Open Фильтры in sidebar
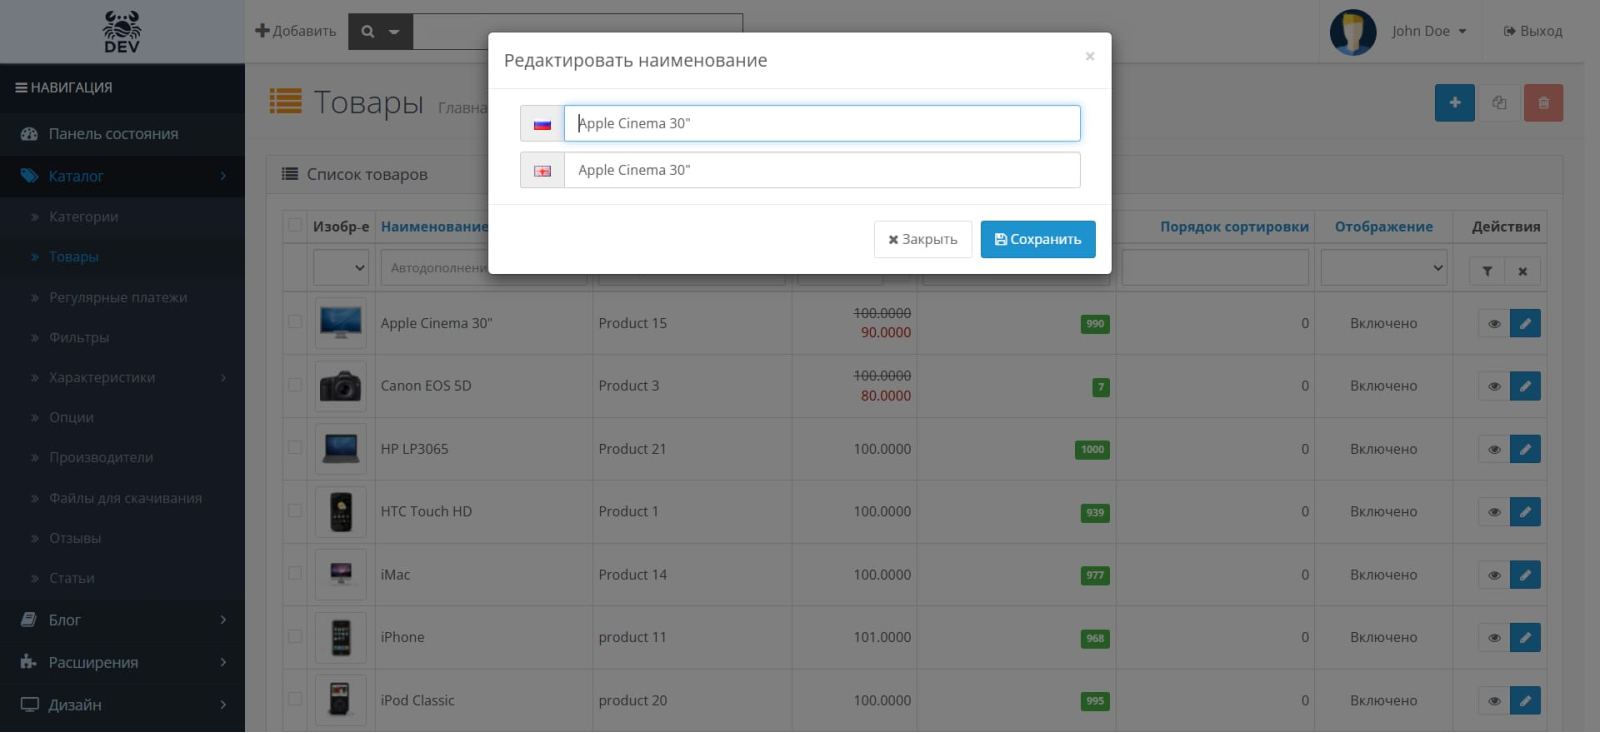 [79, 337]
